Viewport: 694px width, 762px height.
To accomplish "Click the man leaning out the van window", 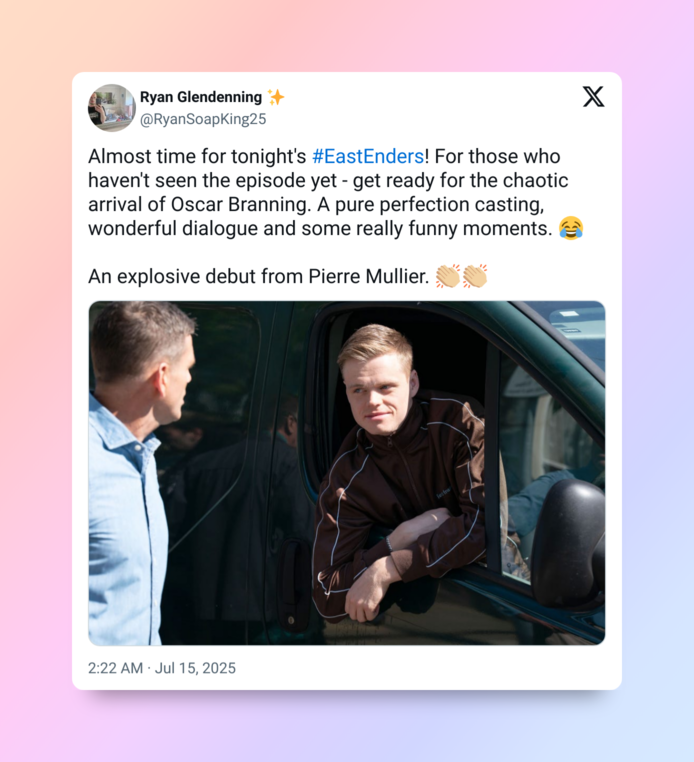I will (399, 471).
